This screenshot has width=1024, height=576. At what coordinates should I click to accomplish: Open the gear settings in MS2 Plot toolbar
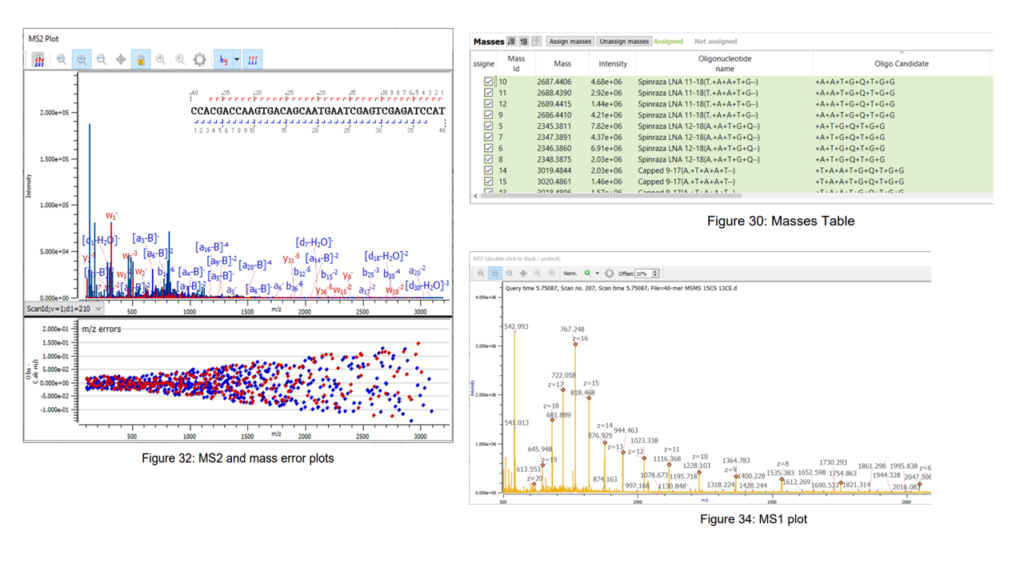click(200, 60)
